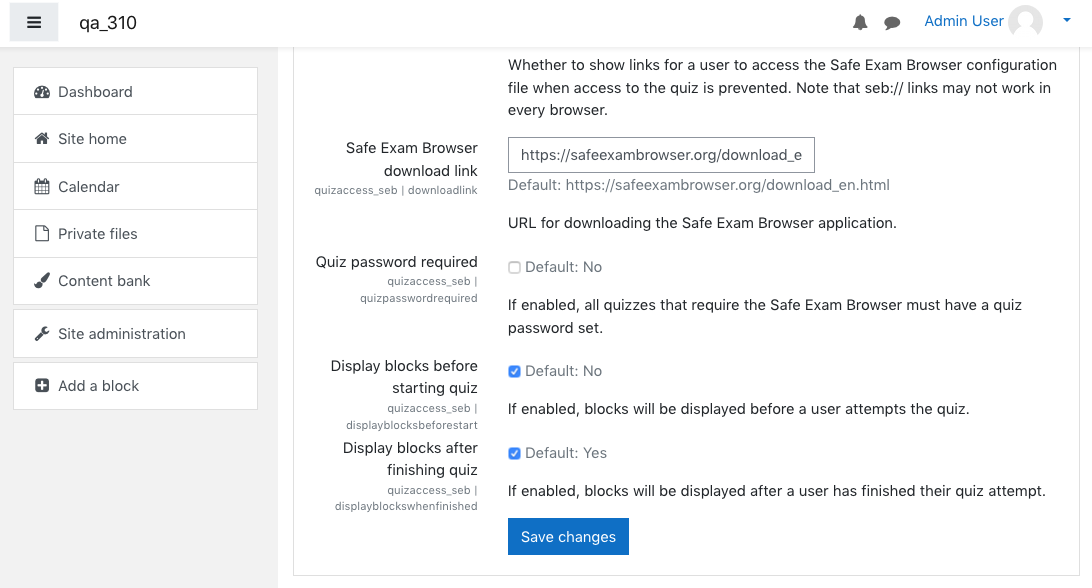This screenshot has height=588, width=1092.
Task: Open the Admin User avatar menu
Action: [1025, 22]
